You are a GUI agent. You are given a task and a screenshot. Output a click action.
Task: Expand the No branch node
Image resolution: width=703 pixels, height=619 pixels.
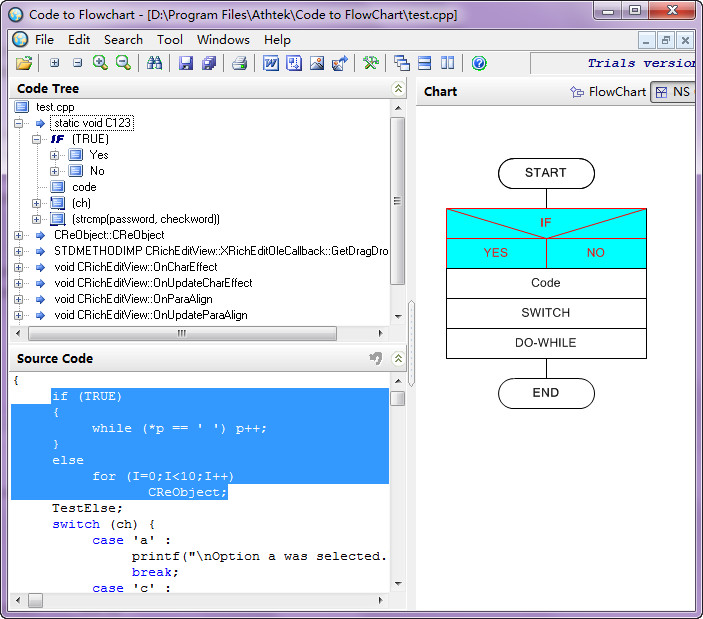(x=54, y=171)
